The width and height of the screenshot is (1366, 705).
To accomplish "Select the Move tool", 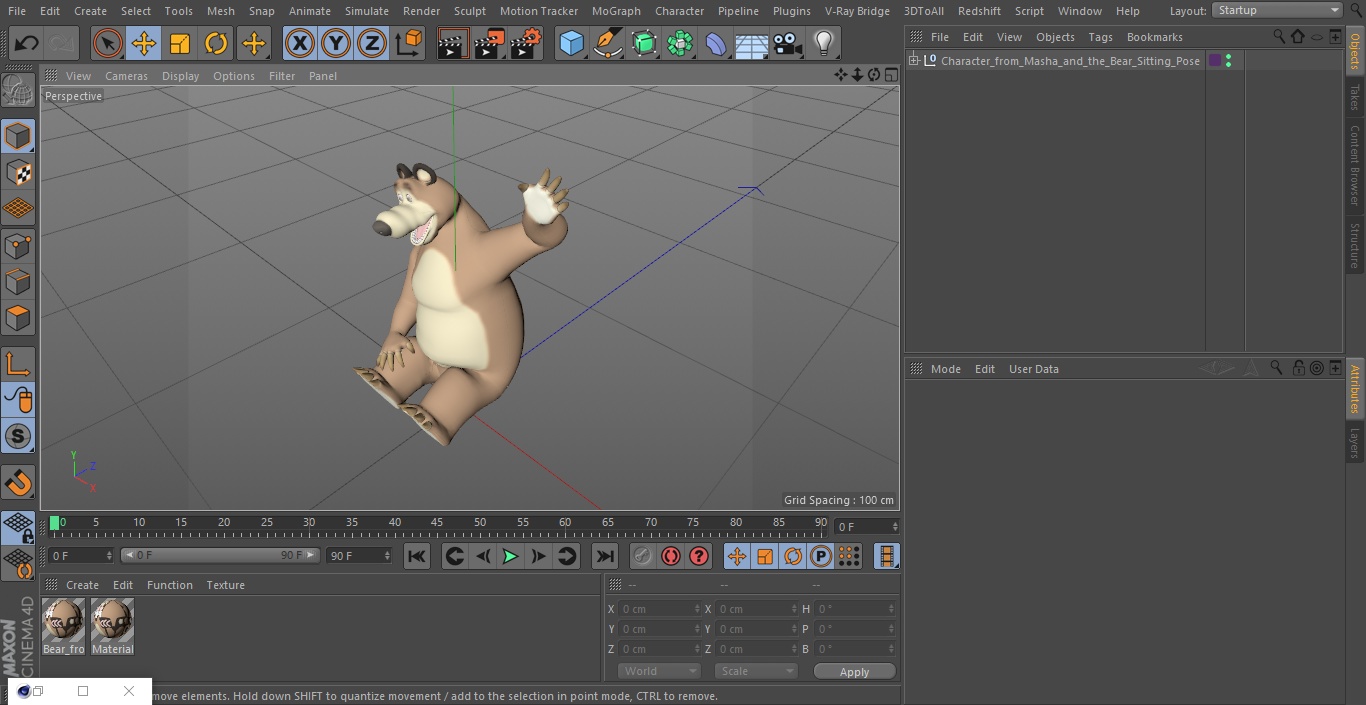I will 144,43.
